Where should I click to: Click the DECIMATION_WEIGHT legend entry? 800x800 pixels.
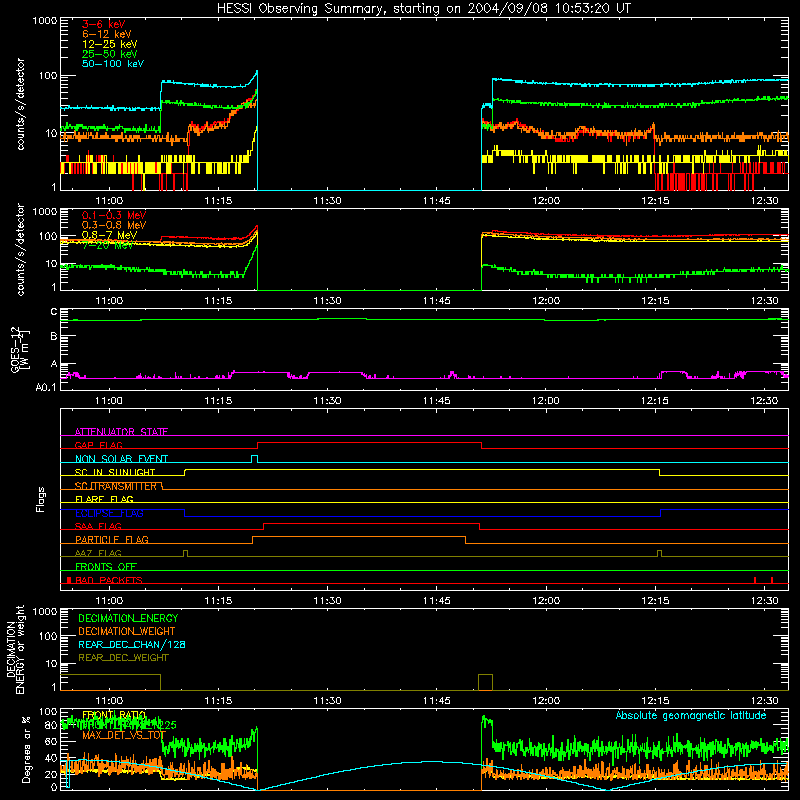(x=127, y=631)
